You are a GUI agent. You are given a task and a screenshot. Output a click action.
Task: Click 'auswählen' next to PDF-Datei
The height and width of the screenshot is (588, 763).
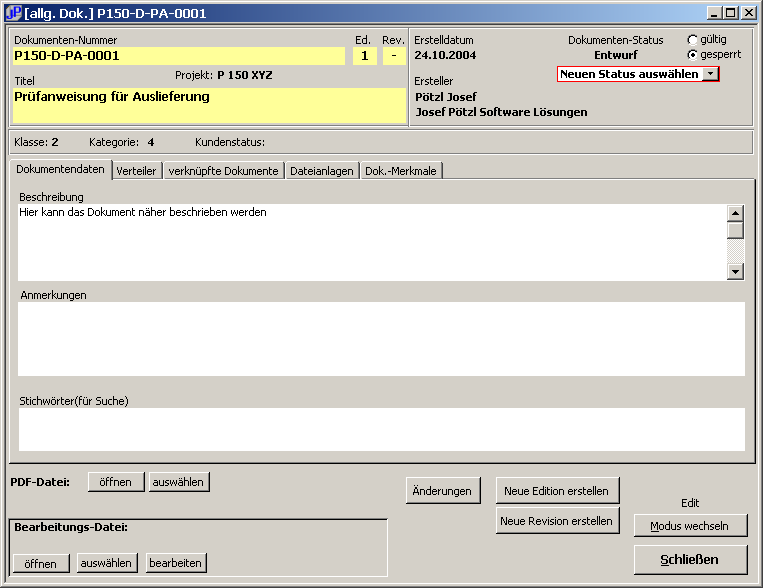pyautogui.click(x=179, y=482)
